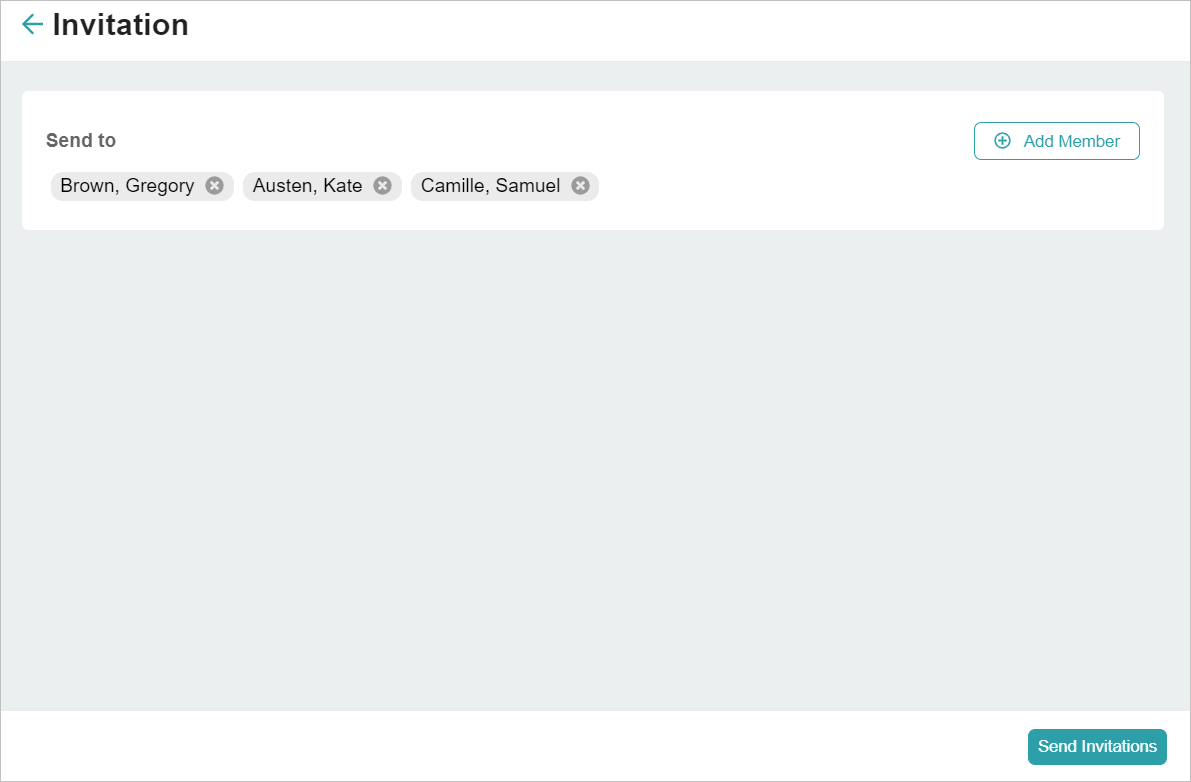
Task: Click the plus icon in Add Member
Action: click(1002, 141)
